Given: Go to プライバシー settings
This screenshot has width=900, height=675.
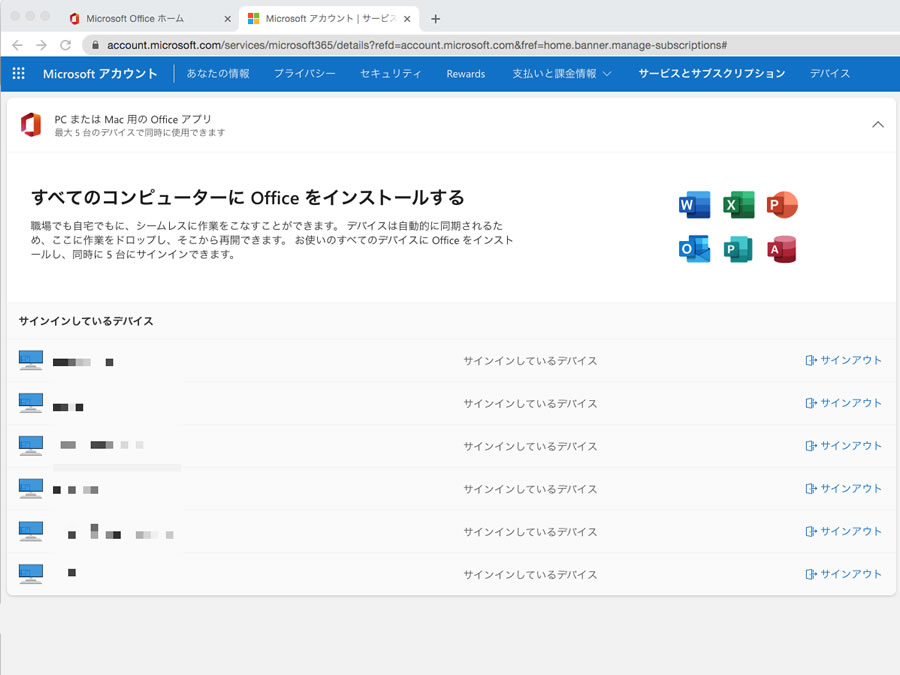Looking at the screenshot, I should point(305,73).
